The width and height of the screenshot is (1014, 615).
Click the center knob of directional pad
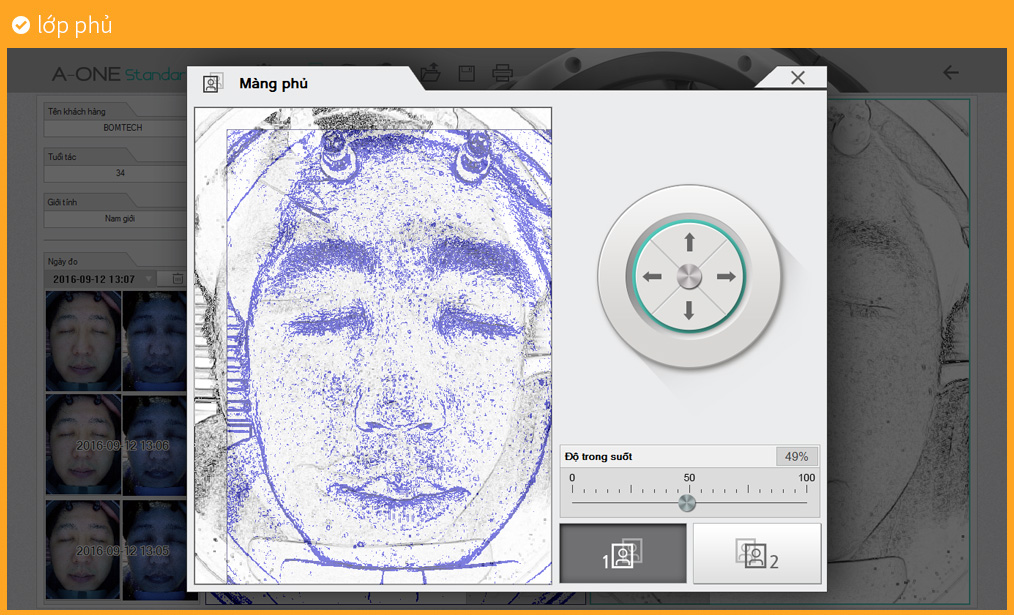pos(689,277)
